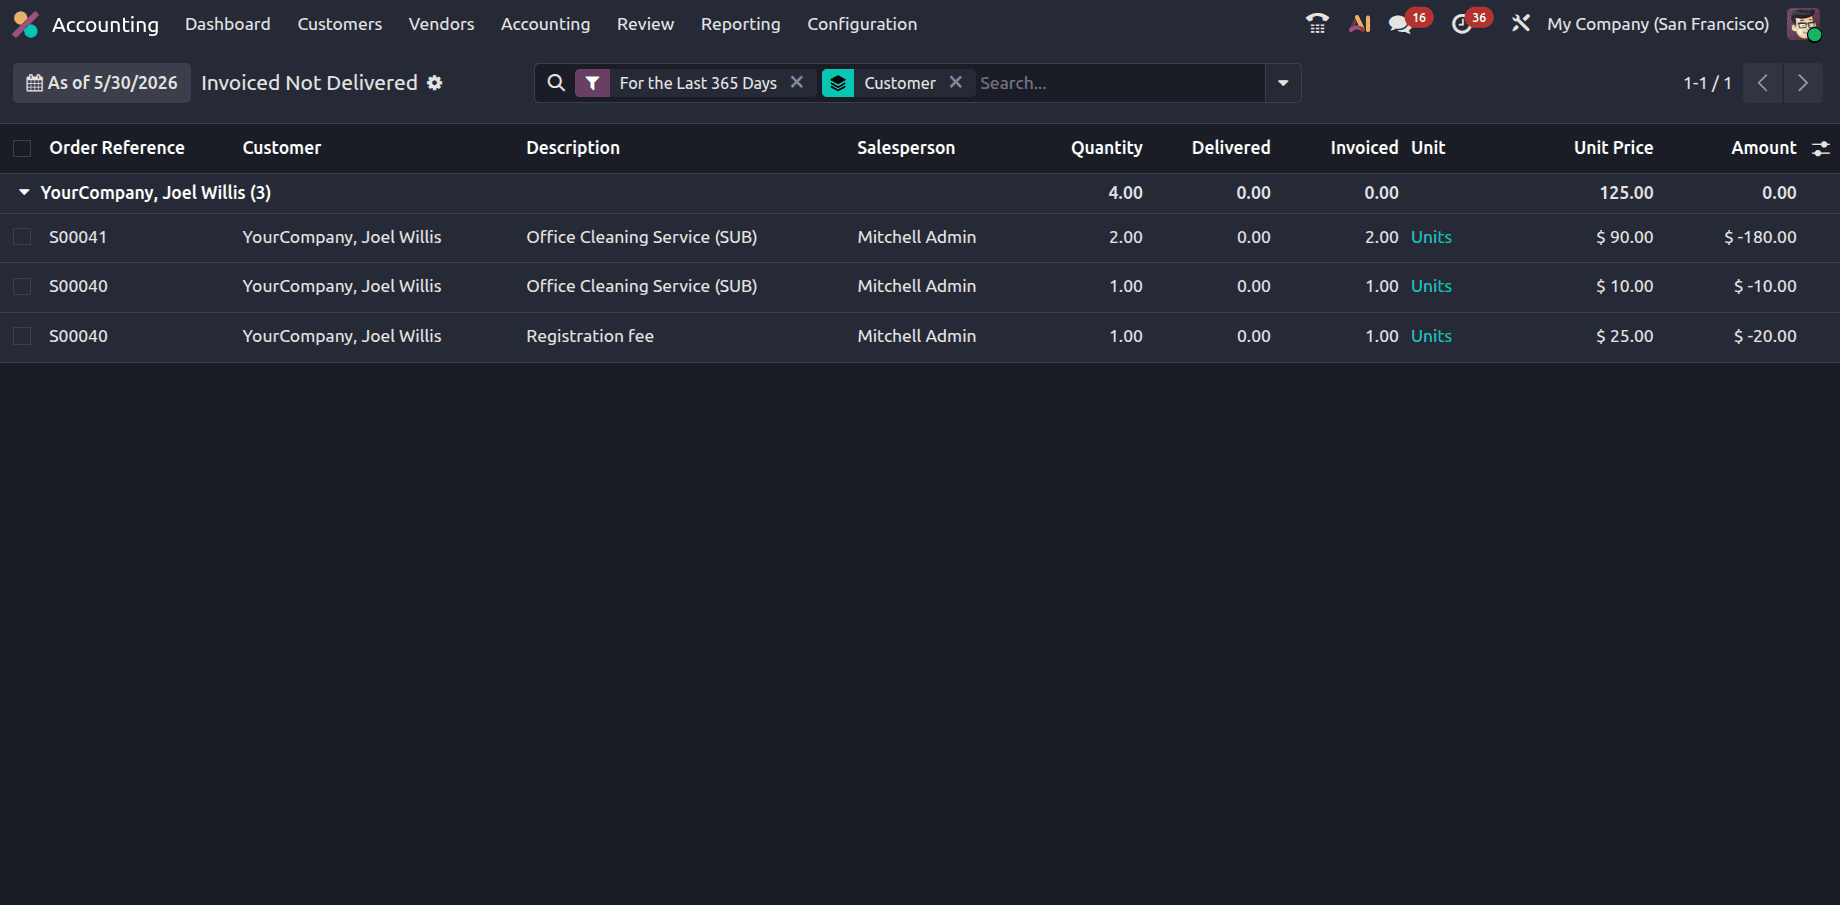
Task: Open the Dashboard menu
Action: (x=228, y=24)
